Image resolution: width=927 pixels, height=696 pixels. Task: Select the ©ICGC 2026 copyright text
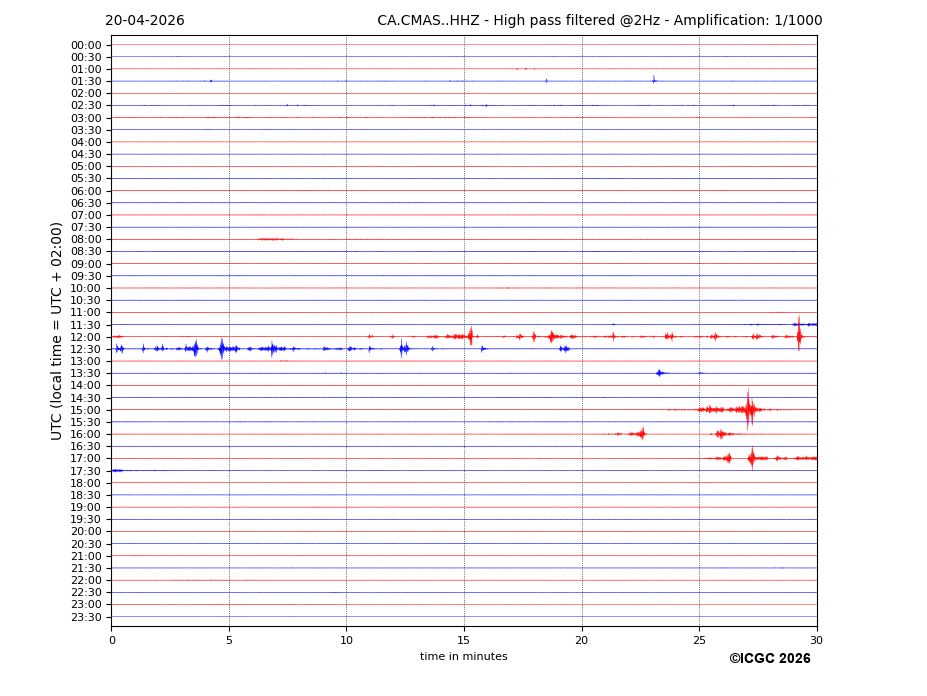769,659
